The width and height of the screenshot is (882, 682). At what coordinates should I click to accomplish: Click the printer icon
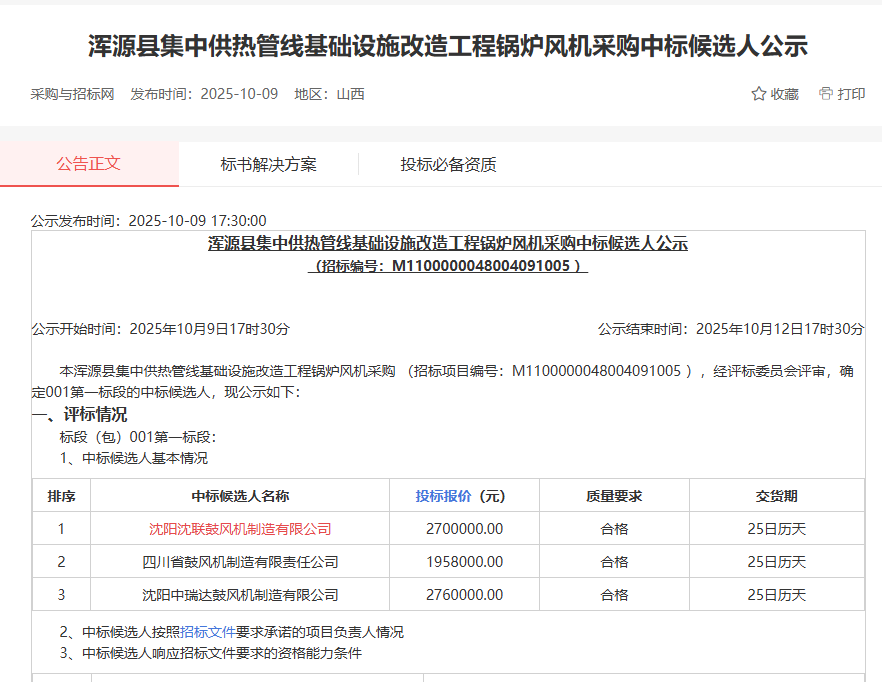click(825, 93)
